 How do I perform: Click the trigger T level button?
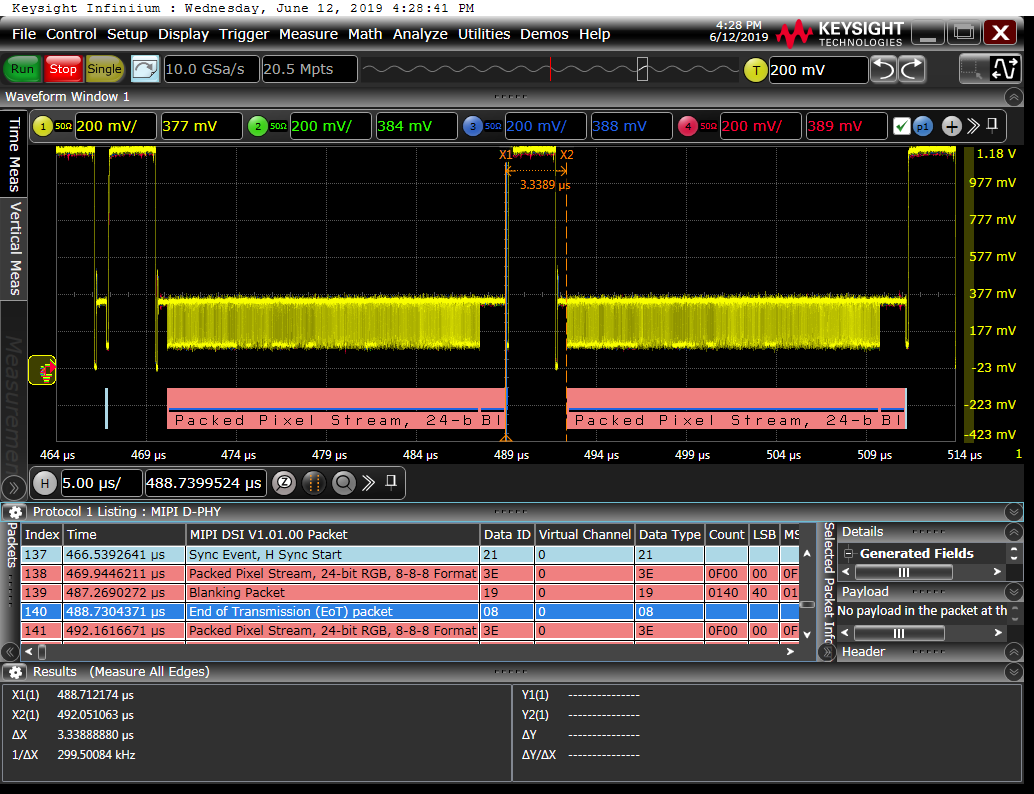756,70
